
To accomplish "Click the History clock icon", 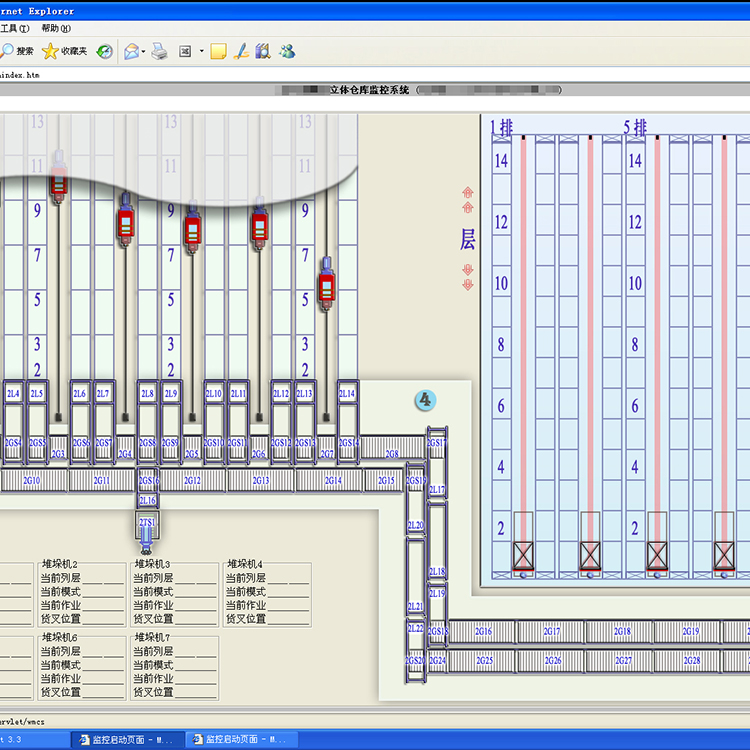I will (104, 51).
